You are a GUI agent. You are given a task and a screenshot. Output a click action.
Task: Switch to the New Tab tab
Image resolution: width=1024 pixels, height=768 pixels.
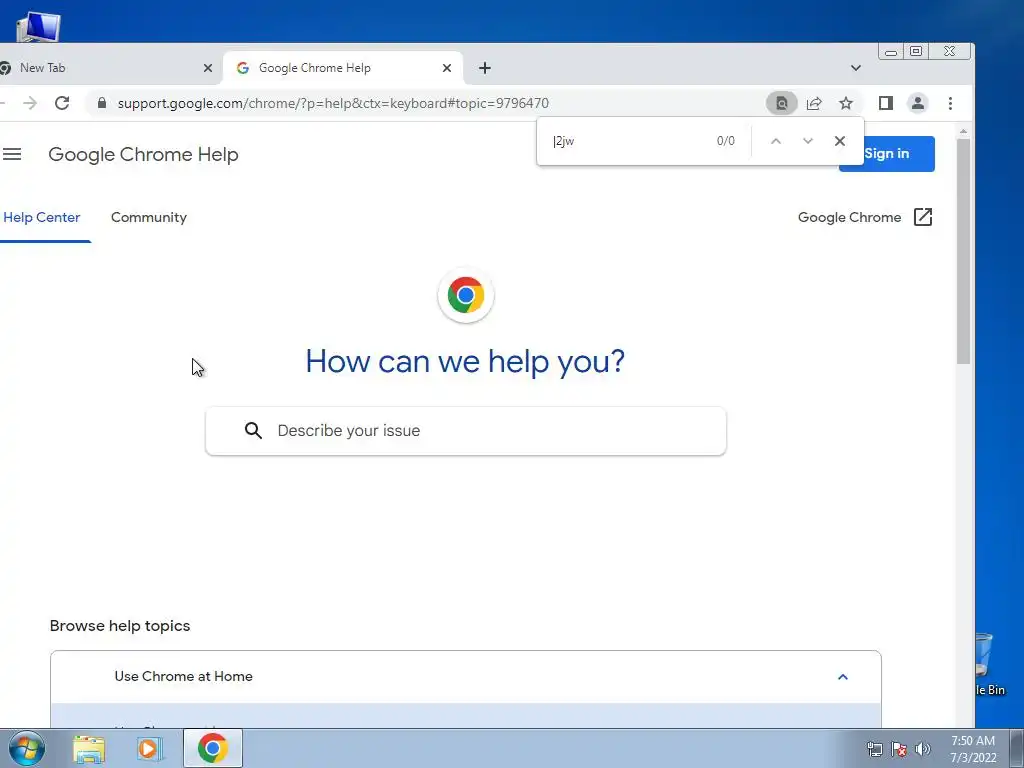coord(104,68)
